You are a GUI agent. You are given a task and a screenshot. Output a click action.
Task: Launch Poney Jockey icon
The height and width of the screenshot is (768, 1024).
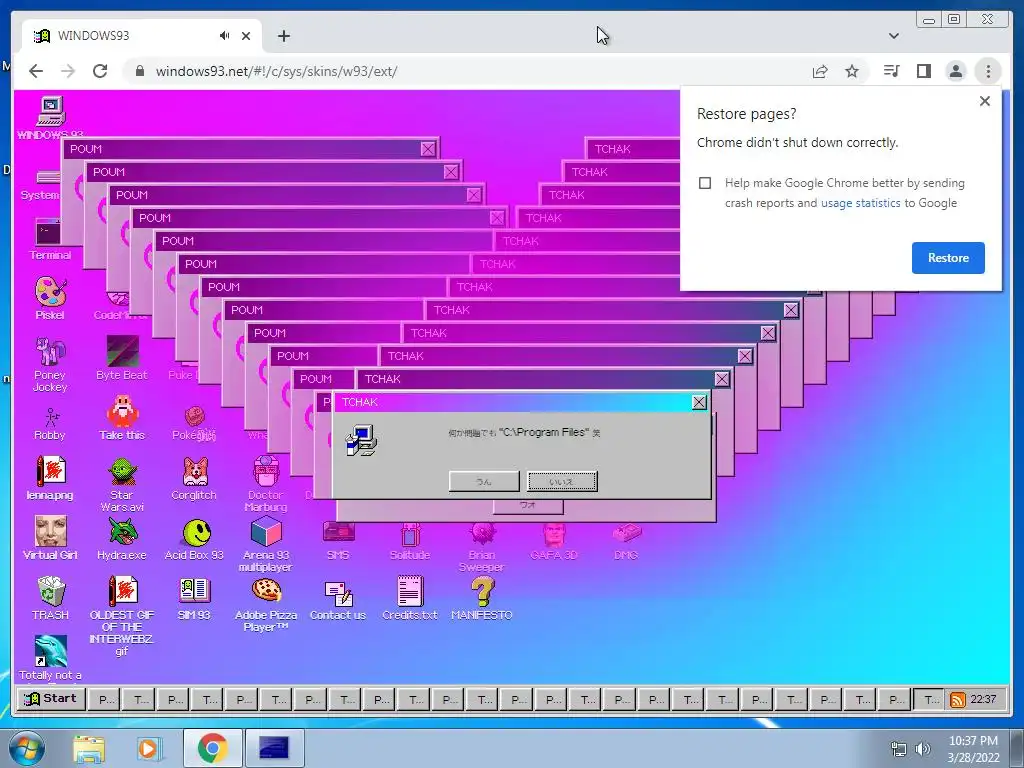(x=50, y=364)
